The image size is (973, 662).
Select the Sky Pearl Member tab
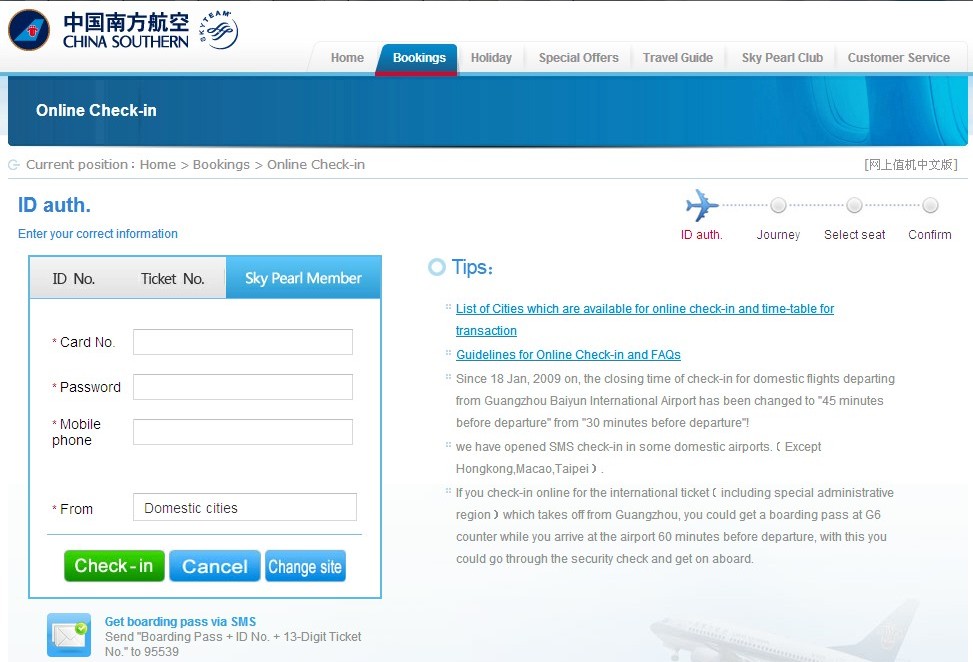click(x=303, y=279)
